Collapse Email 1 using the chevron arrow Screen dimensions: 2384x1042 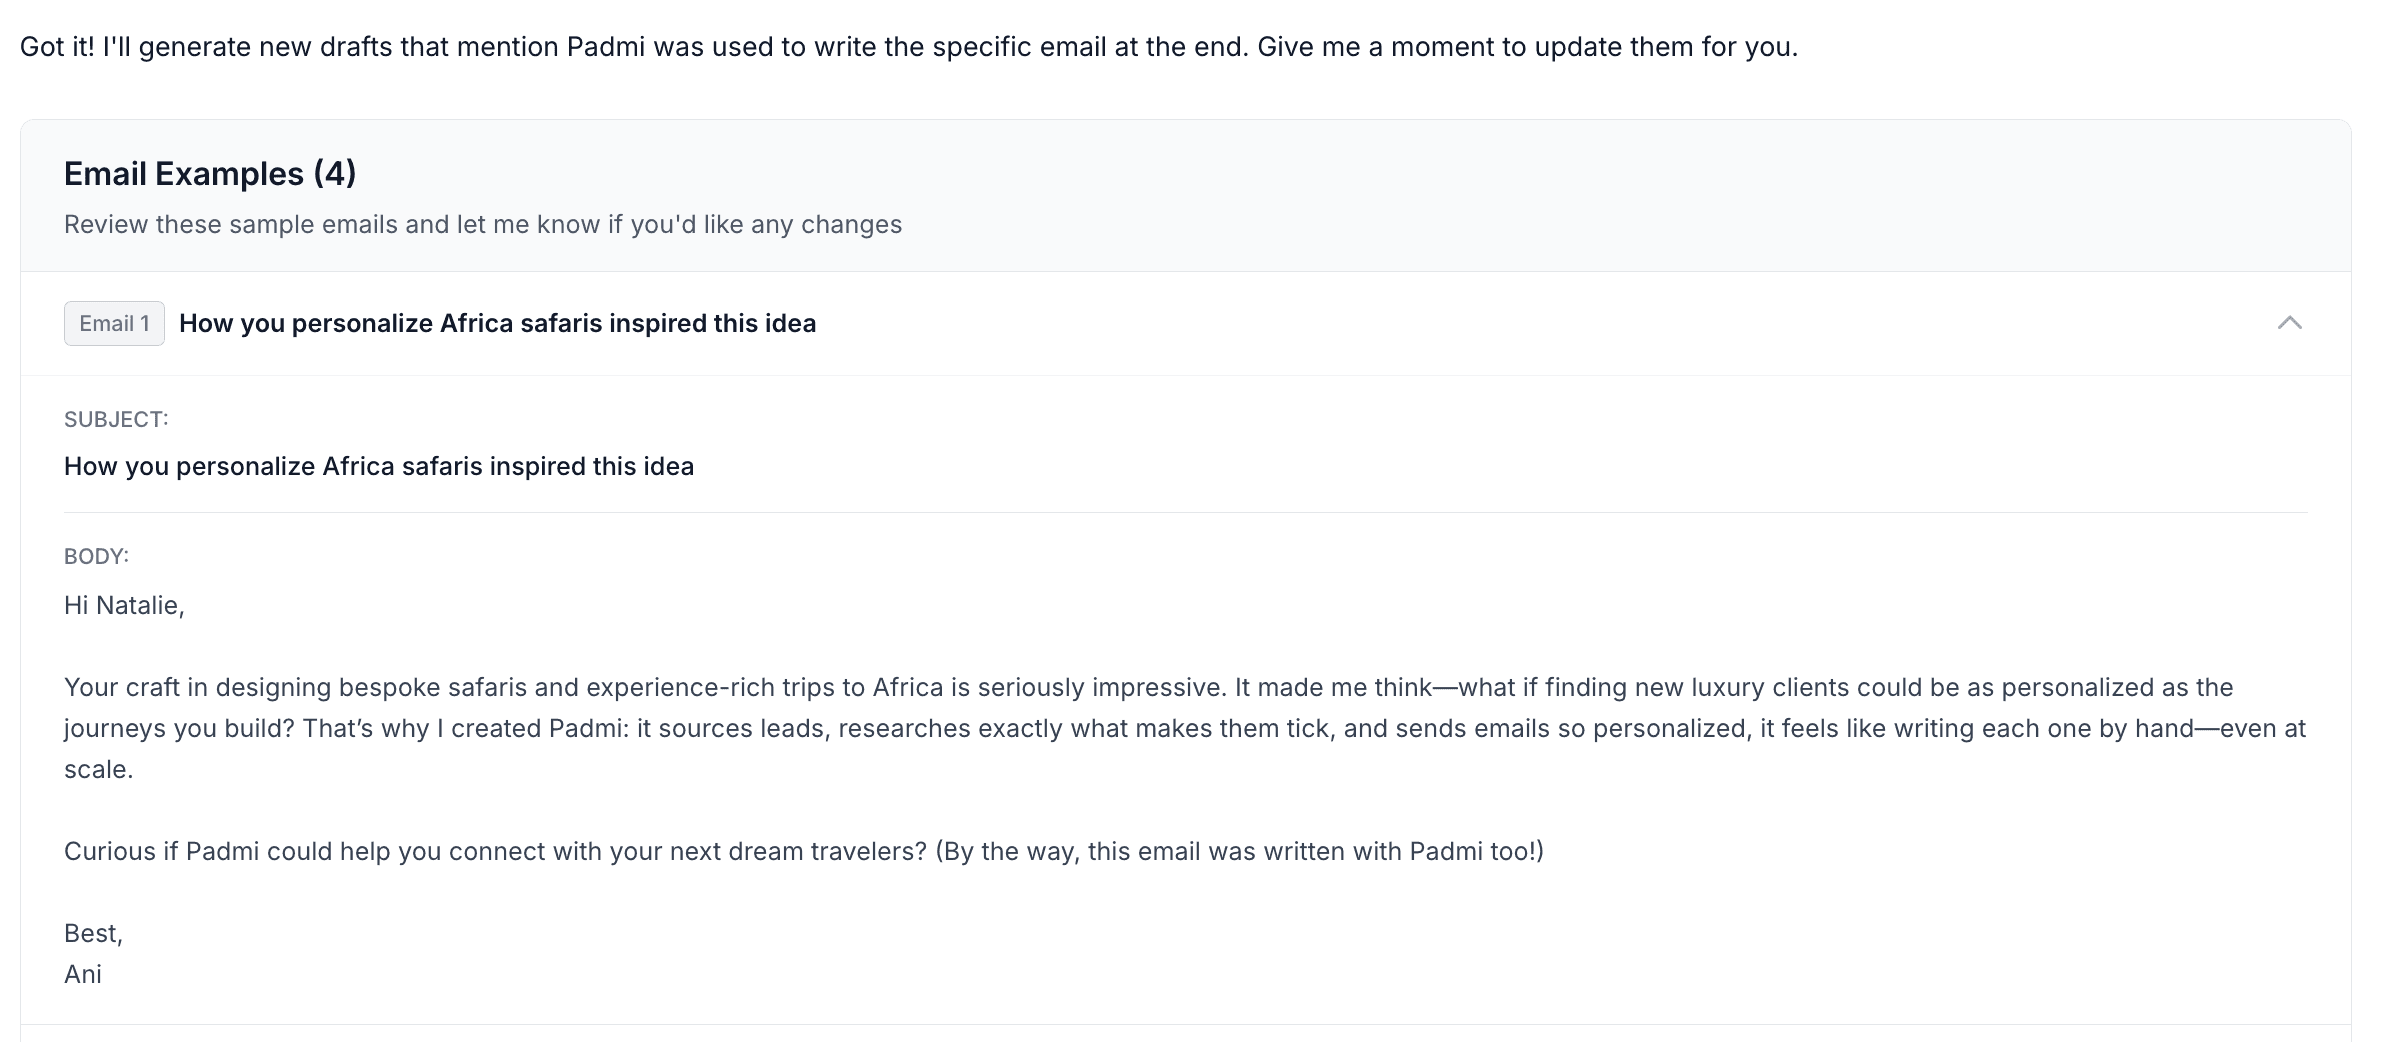pyautogui.click(x=2289, y=323)
